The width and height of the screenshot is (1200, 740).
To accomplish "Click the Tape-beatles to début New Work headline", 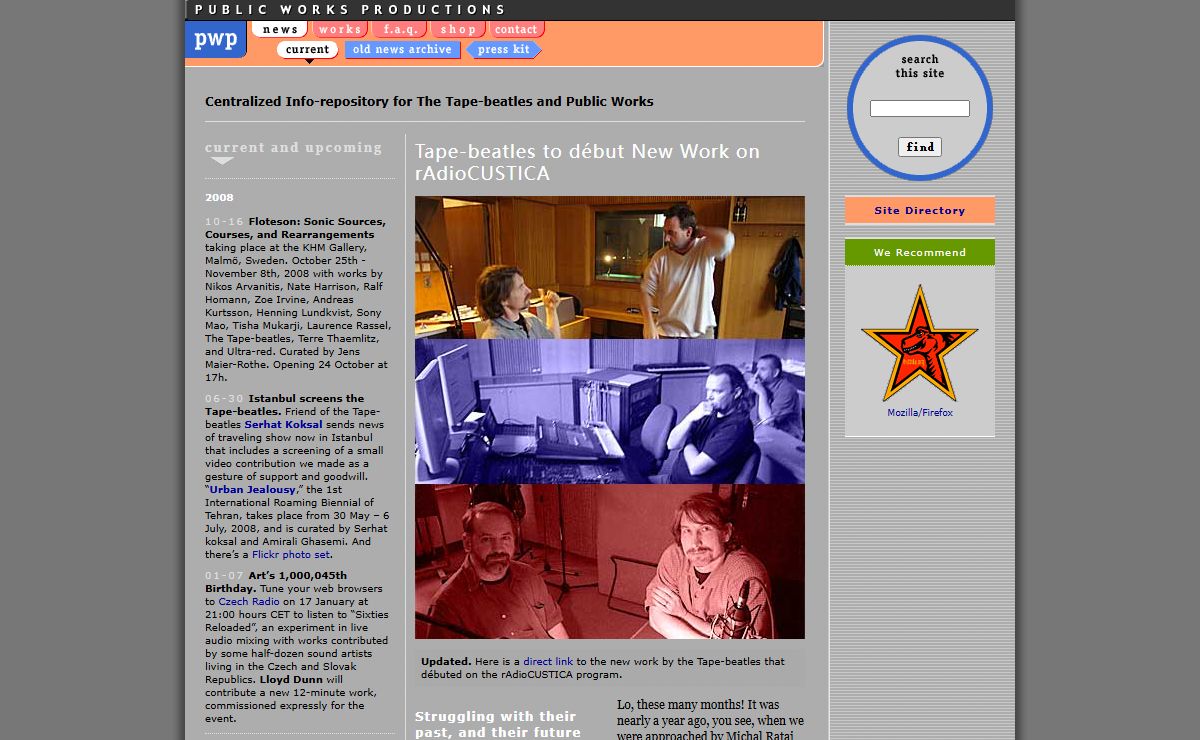I will click(587, 162).
